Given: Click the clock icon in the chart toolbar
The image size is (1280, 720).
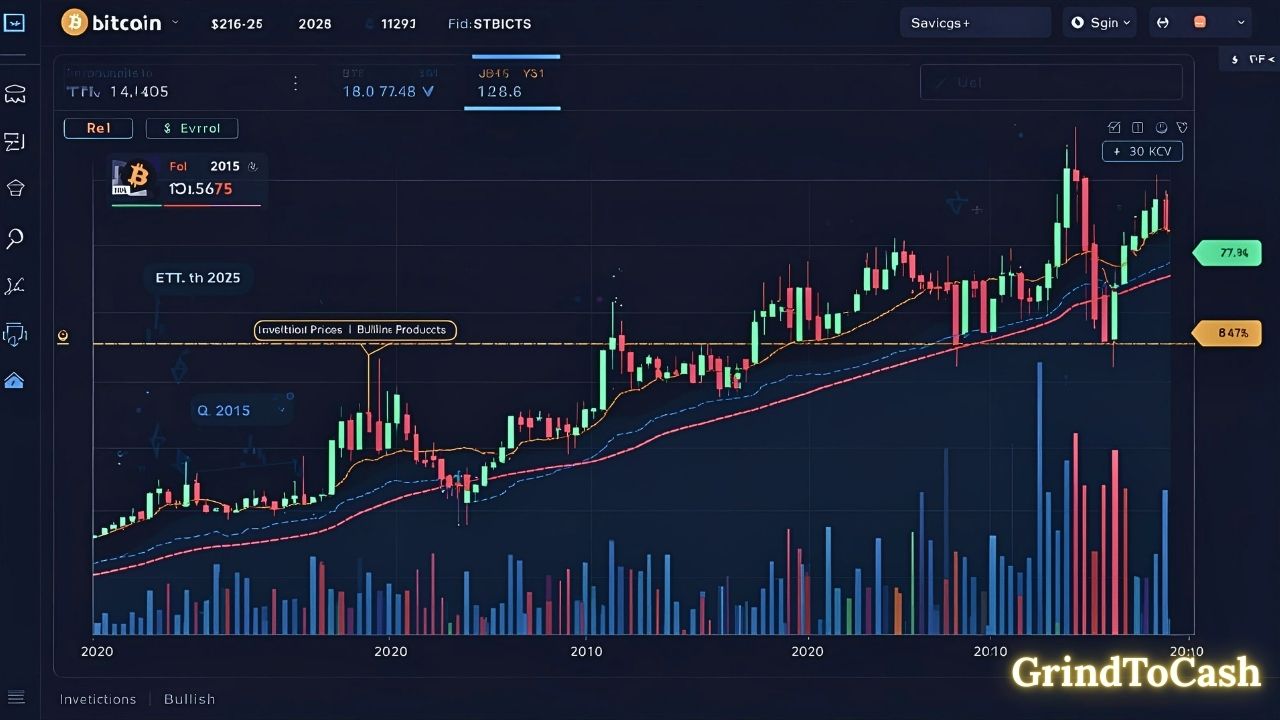Looking at the screenshot, I should pos(1160,128).
